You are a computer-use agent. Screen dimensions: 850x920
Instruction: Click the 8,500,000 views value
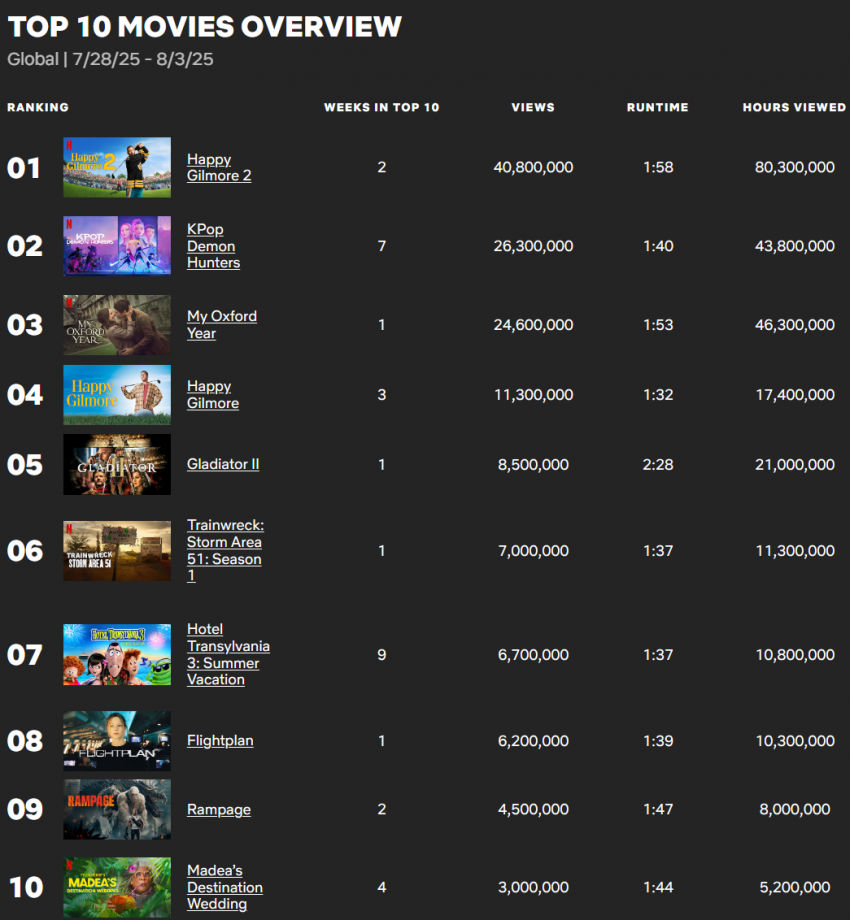click(x=533, y=464)
